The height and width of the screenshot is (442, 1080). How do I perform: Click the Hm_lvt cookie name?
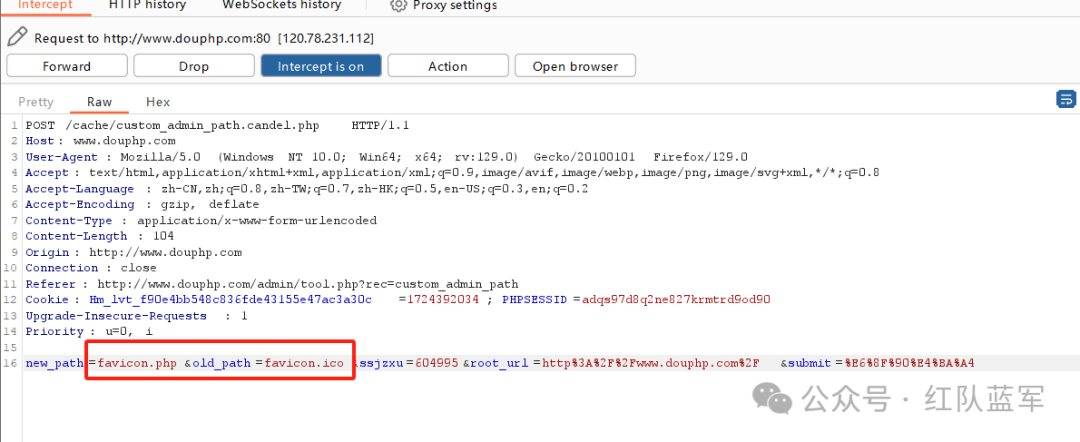[x=231, y=299]
